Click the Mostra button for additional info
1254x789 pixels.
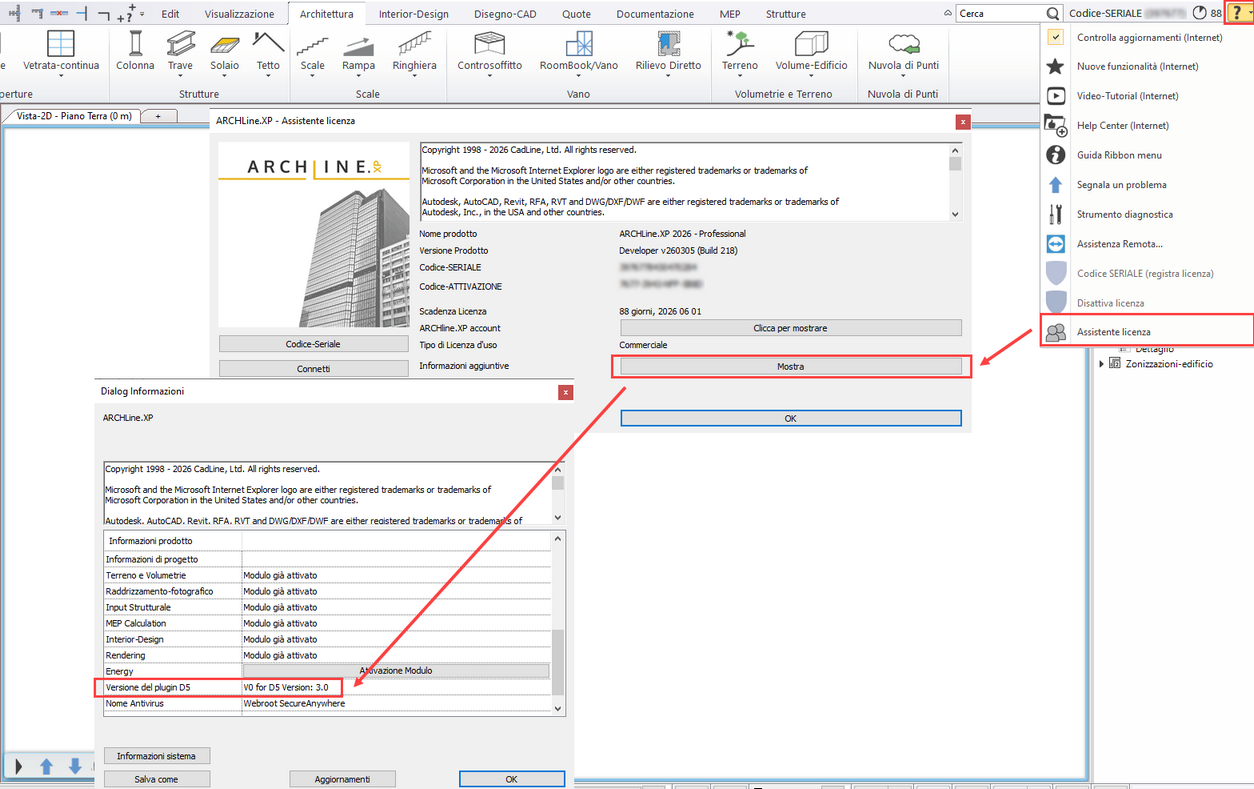(790, 367)
